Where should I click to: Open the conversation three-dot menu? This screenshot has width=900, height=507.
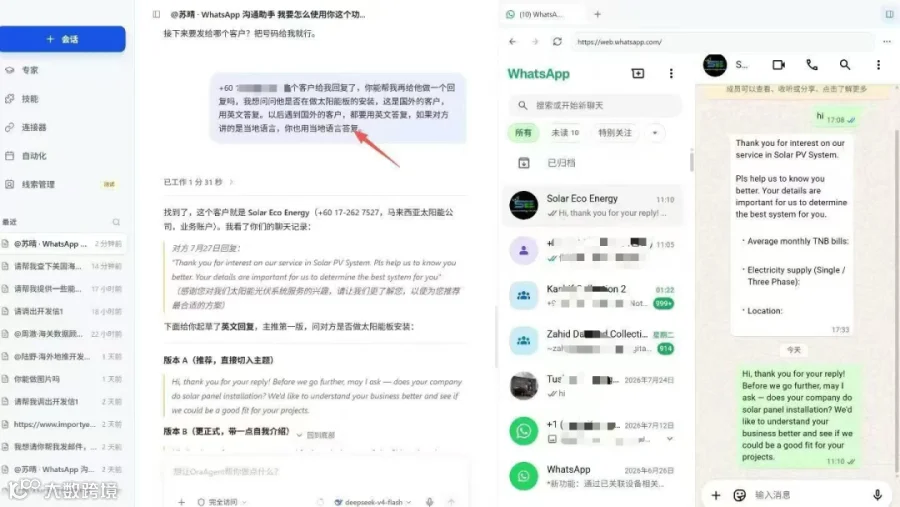(x=878, y=65)
